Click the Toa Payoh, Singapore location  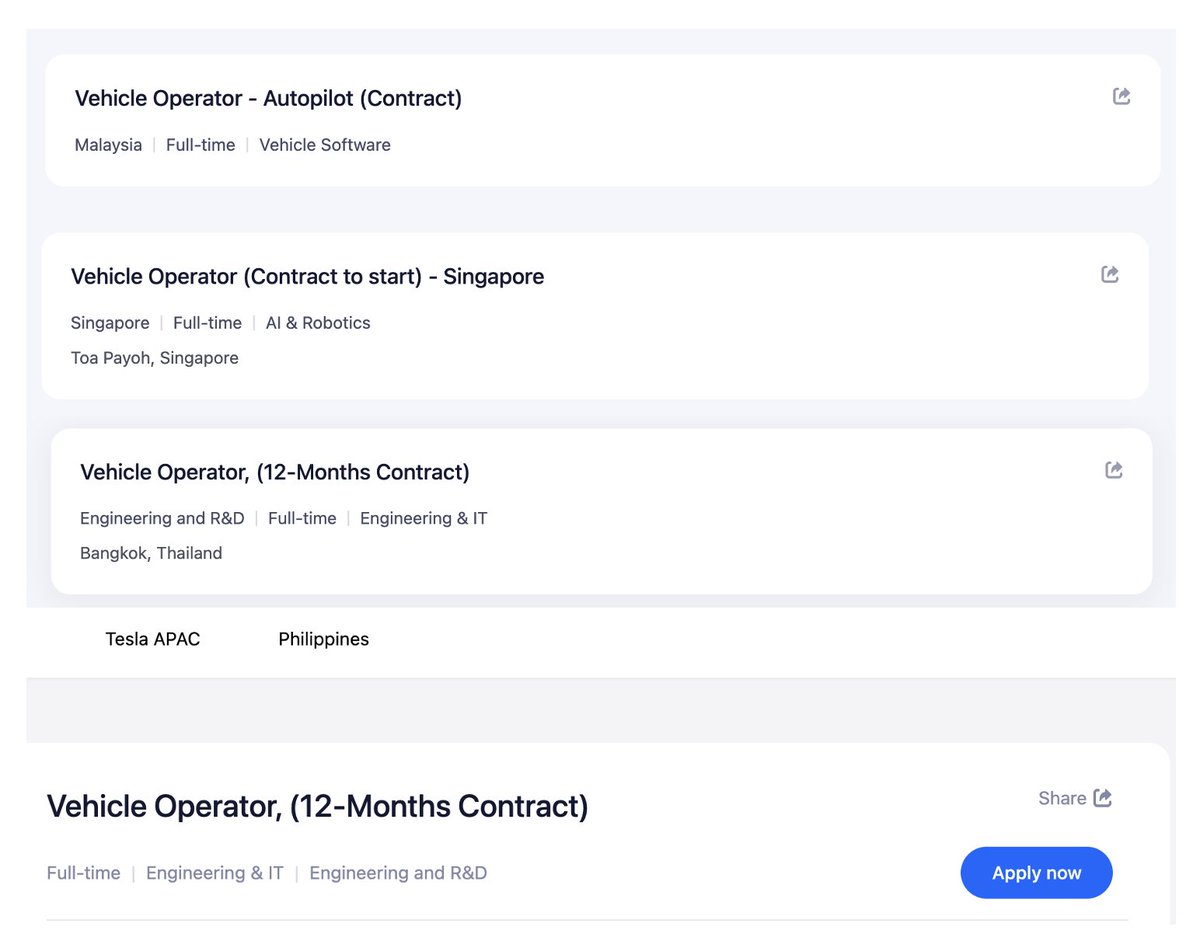pyautogui.click(x=155, y=358)
